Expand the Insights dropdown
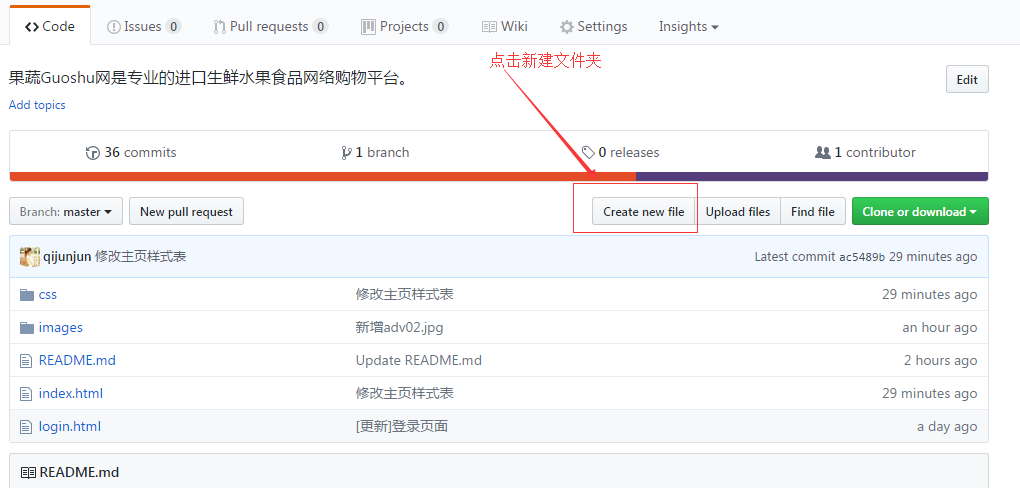1020x488 pixels. 688,27
